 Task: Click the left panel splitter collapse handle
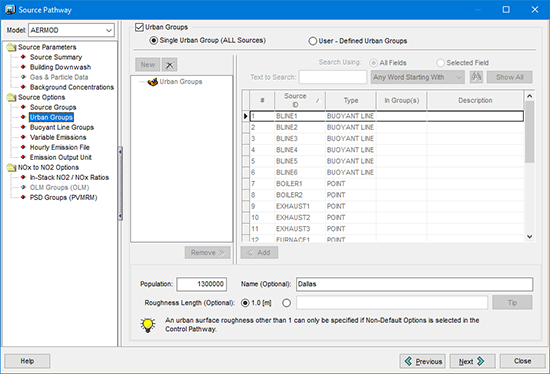pyautogui.click(x=120, y=184)
